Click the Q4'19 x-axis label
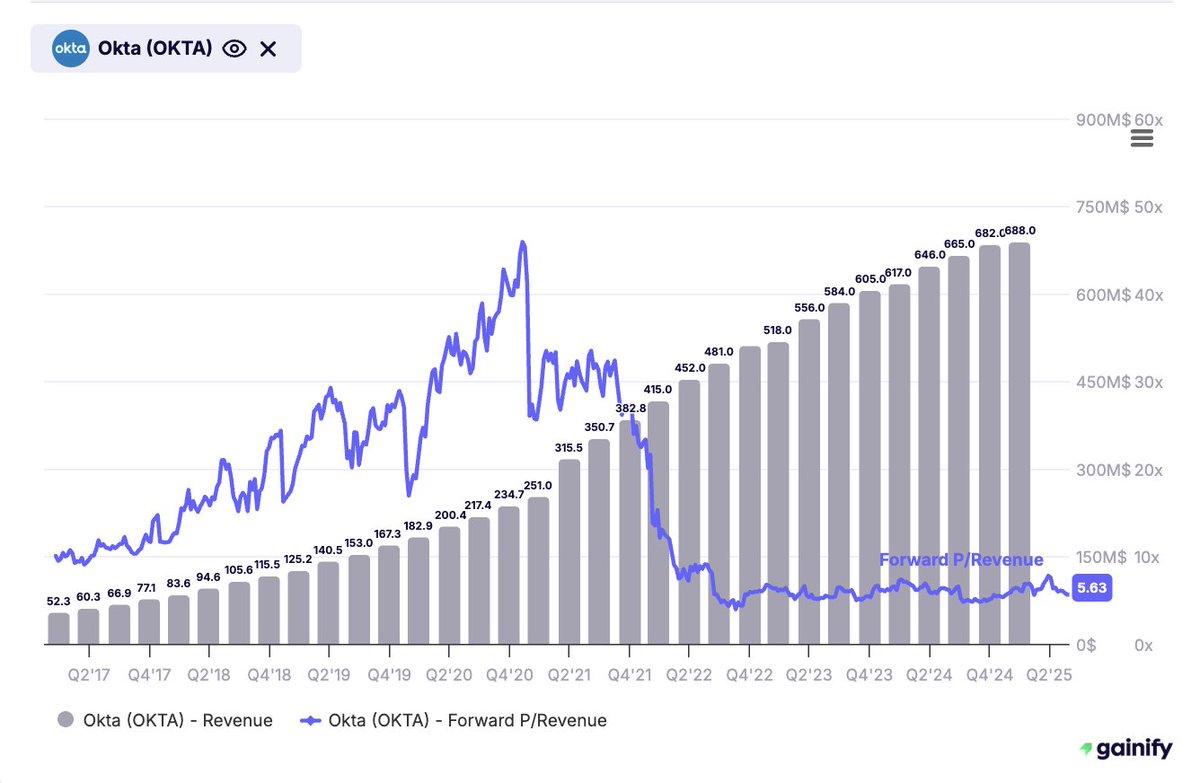 (389, 676)
